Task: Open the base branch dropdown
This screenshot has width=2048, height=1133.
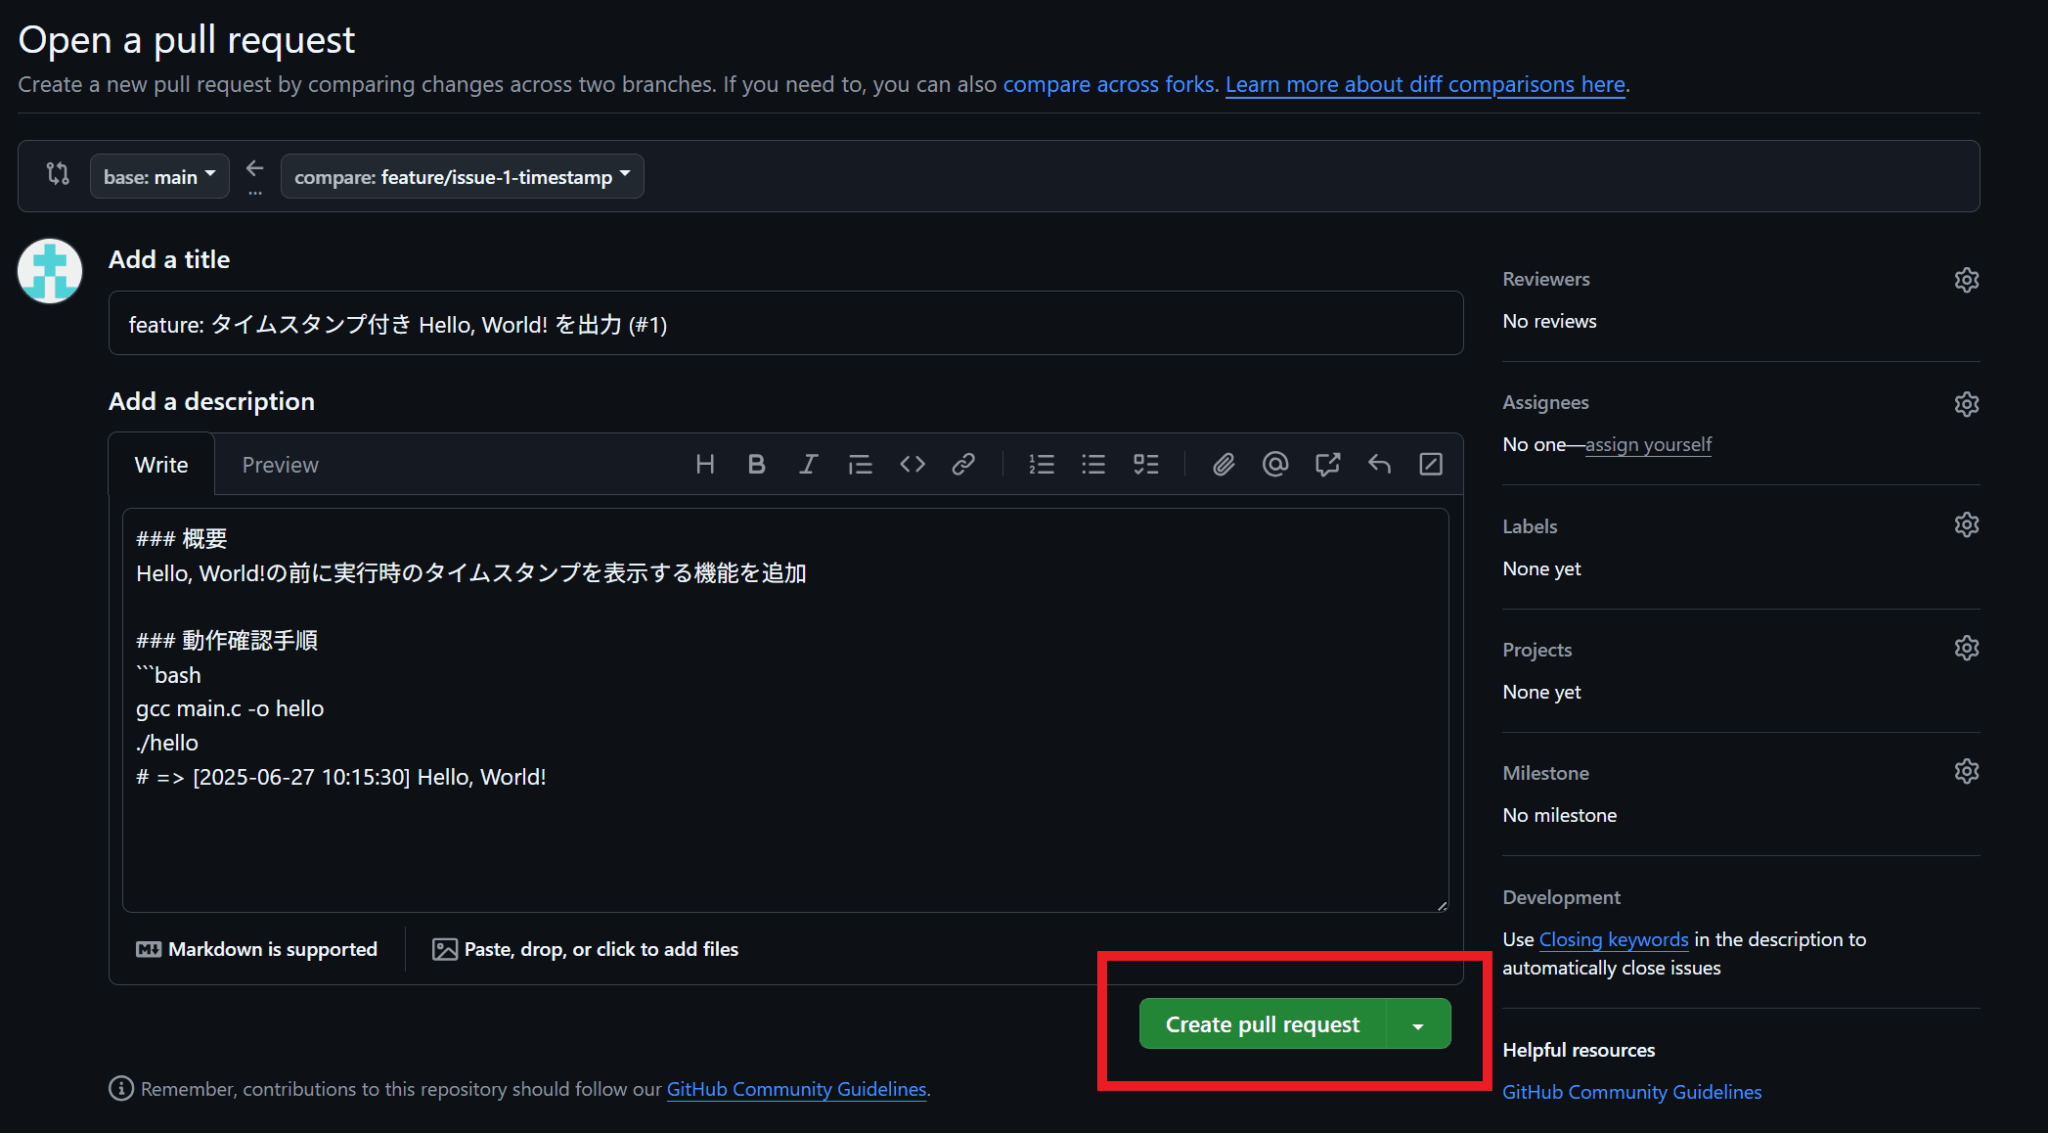Action: 159,176
